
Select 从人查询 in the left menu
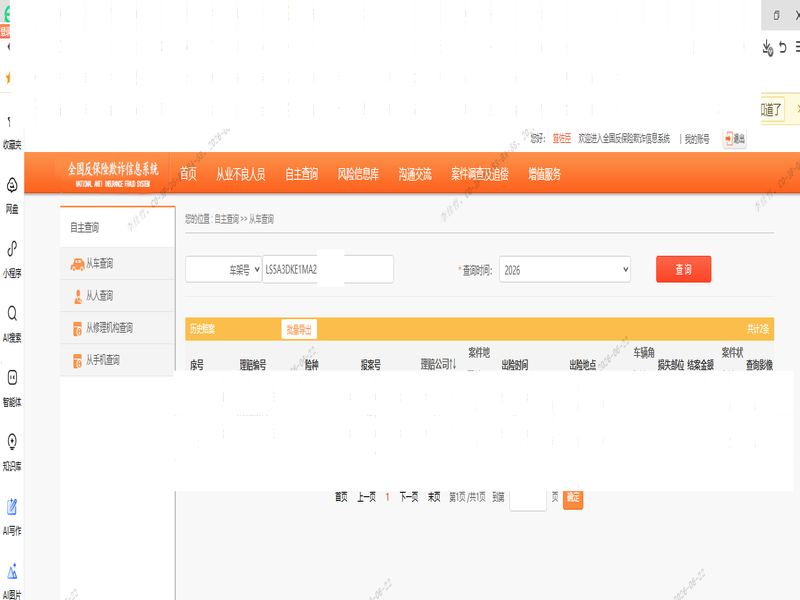click(117, 295)
